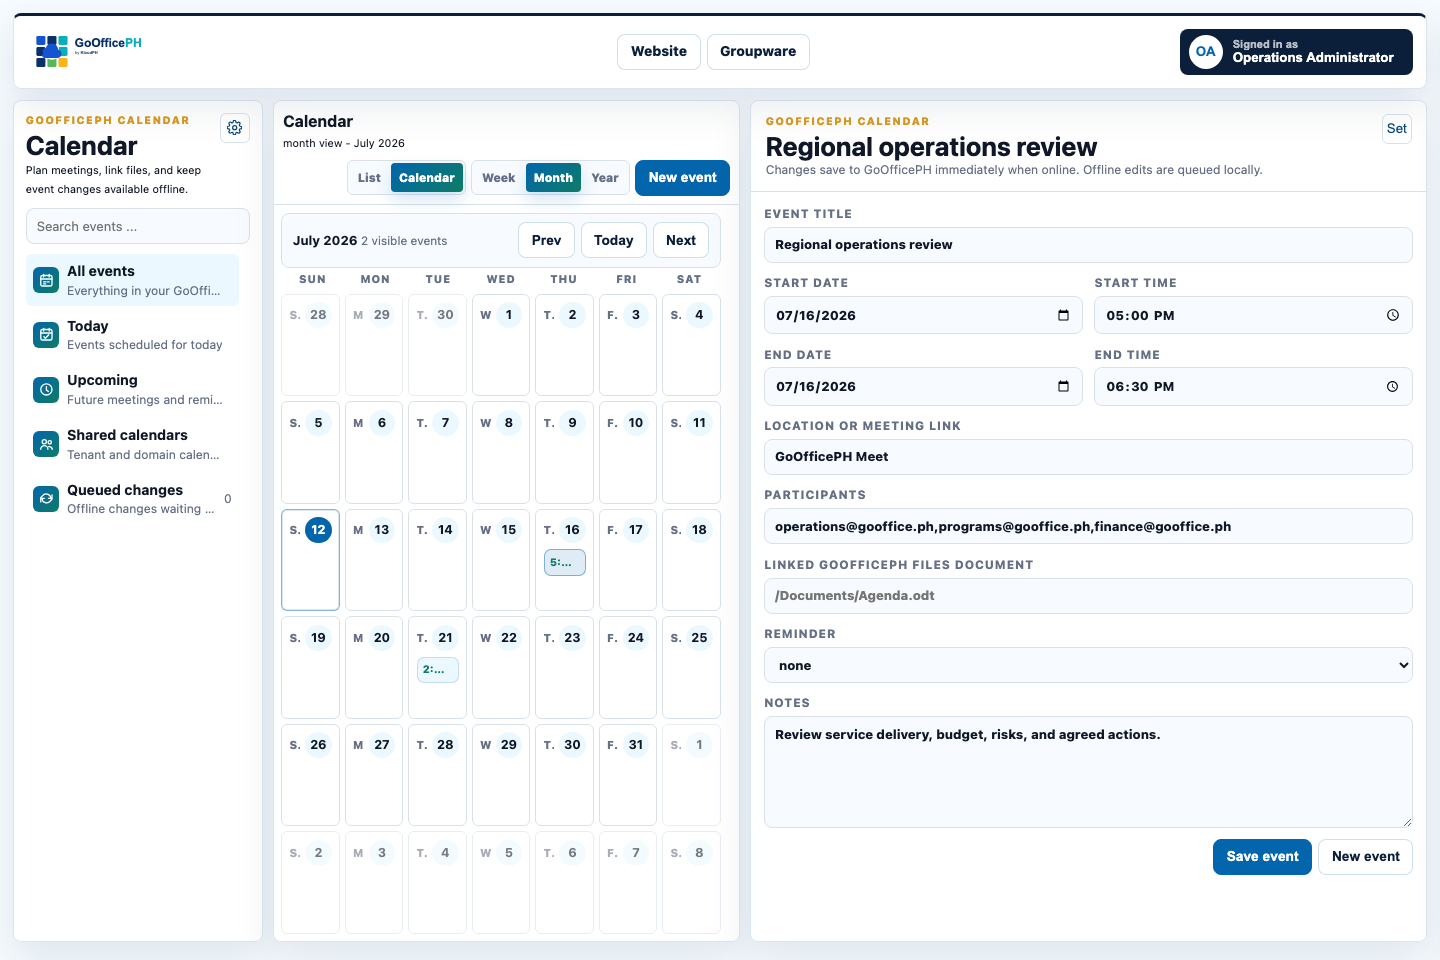Click the End Date field
The width and height of the screenshot is (1440, 960).
(923, 386)
